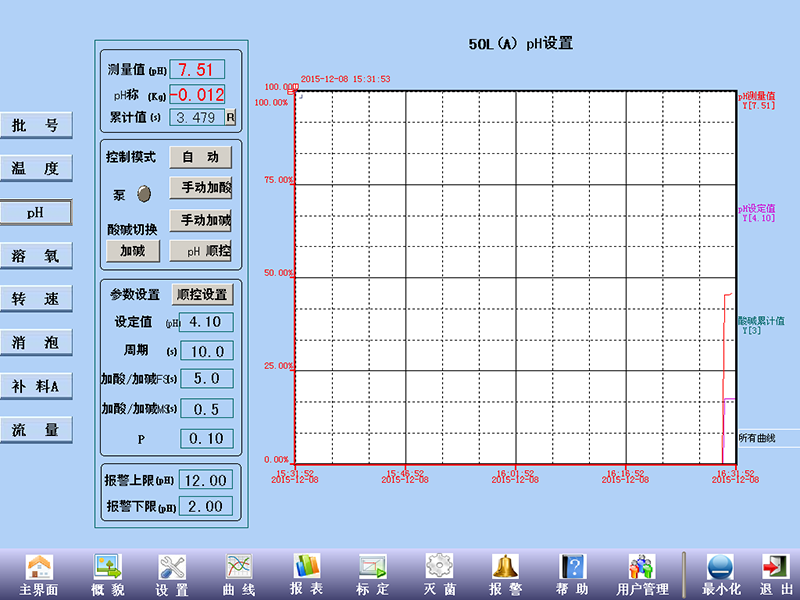Toggle the pH 顺控 sequence control
800x600 pixels.
click(x=203, y=251)
